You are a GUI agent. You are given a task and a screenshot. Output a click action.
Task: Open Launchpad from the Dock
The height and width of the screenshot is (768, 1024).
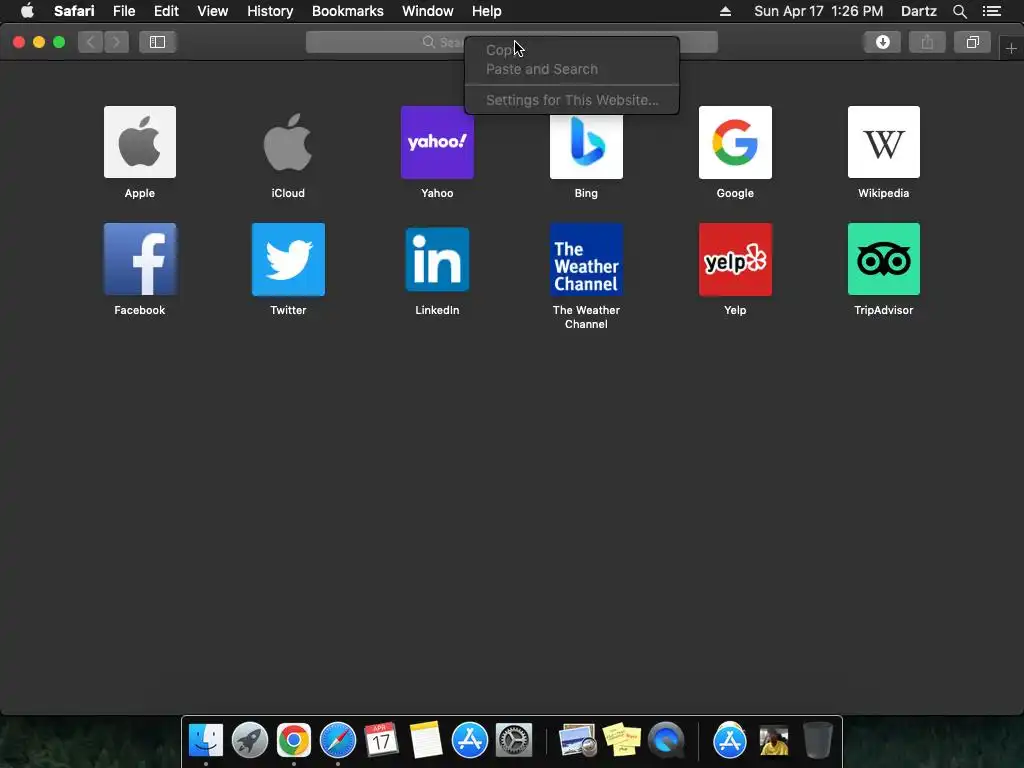249,740
